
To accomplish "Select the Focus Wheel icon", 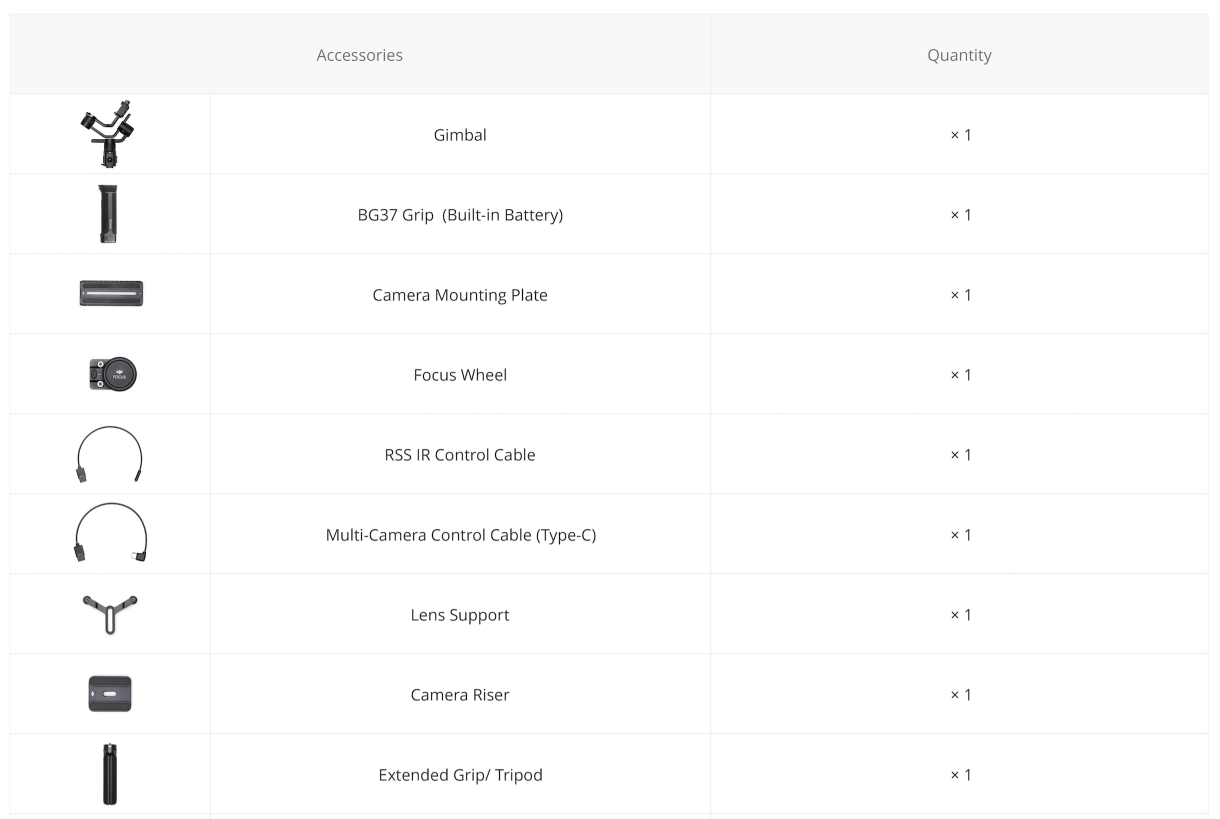I will (x=112, y=373).
